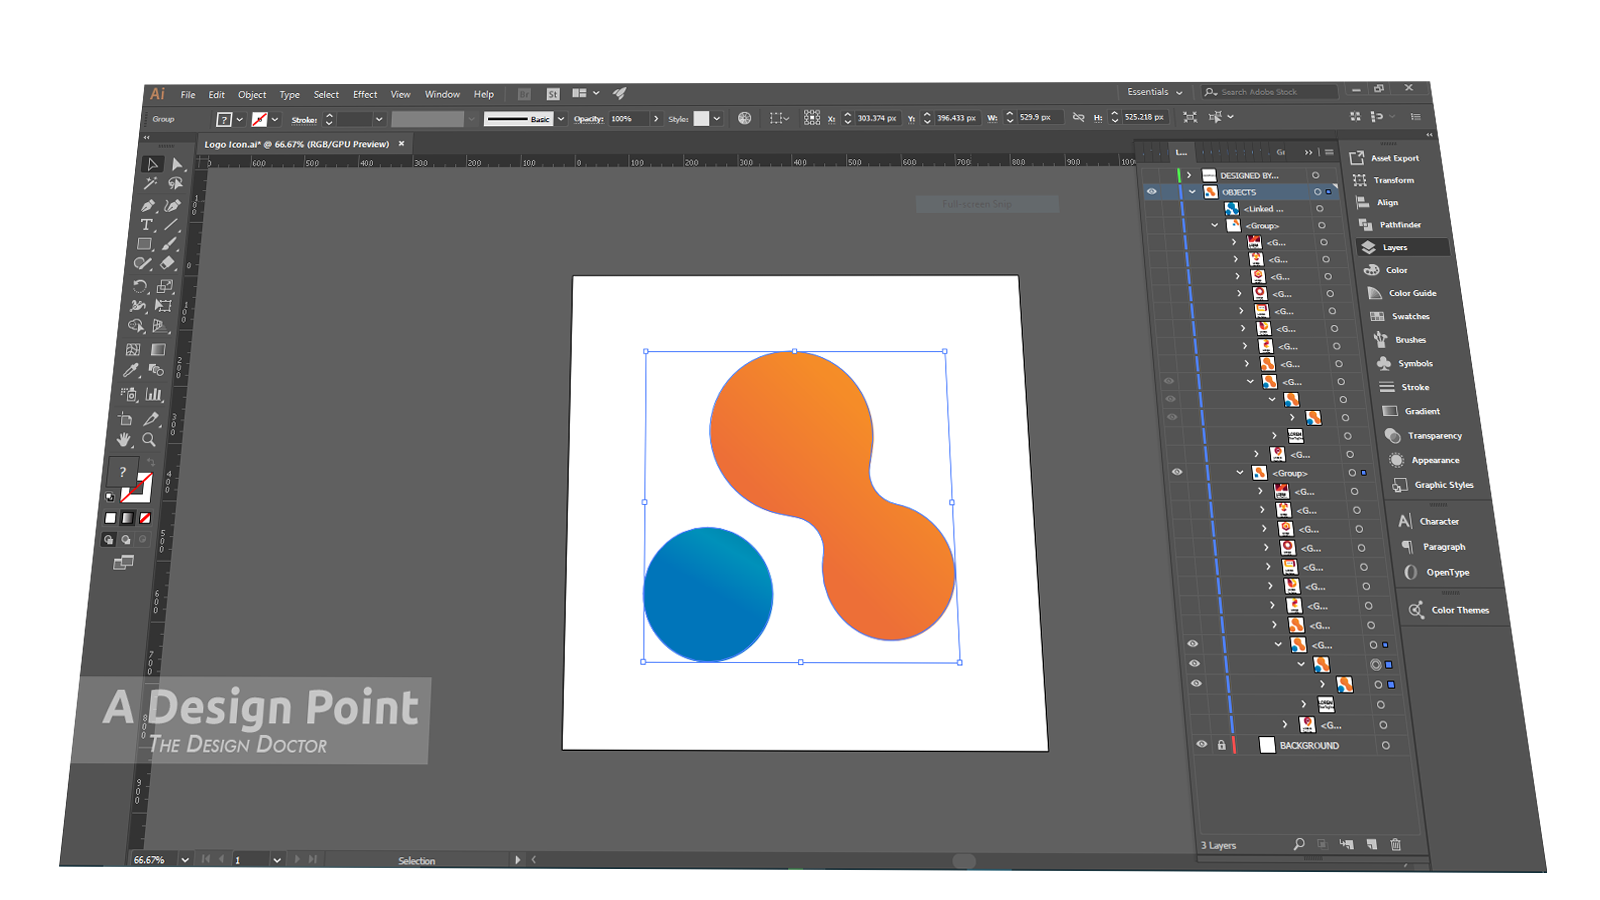Expand the DESIGNED BY layer
Image resolution: width=1600 pixels, height=900 pixels.
tap(1189, 175)
